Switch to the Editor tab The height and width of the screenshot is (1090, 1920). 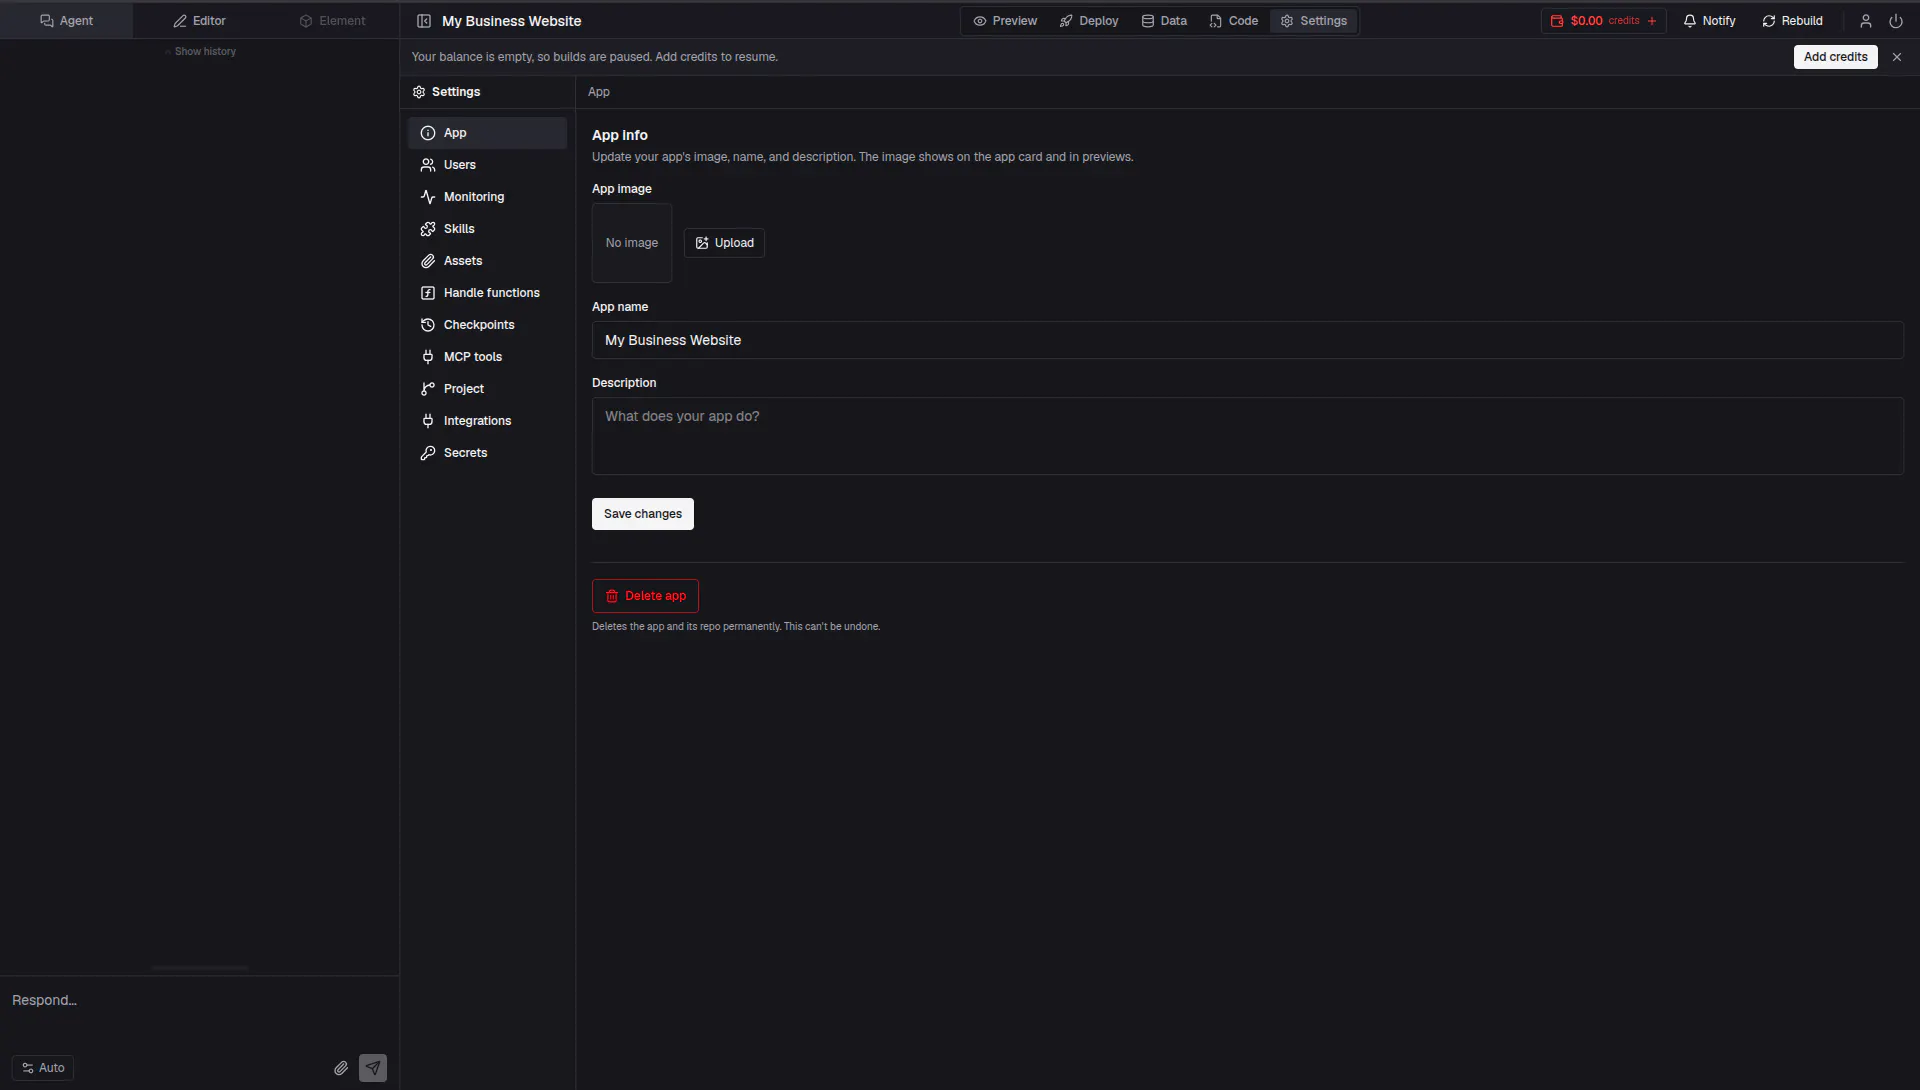coord(199,20)
